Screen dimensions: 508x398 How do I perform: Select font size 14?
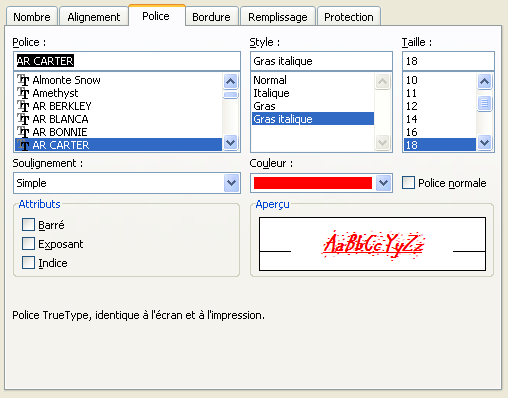click(440, 119)
